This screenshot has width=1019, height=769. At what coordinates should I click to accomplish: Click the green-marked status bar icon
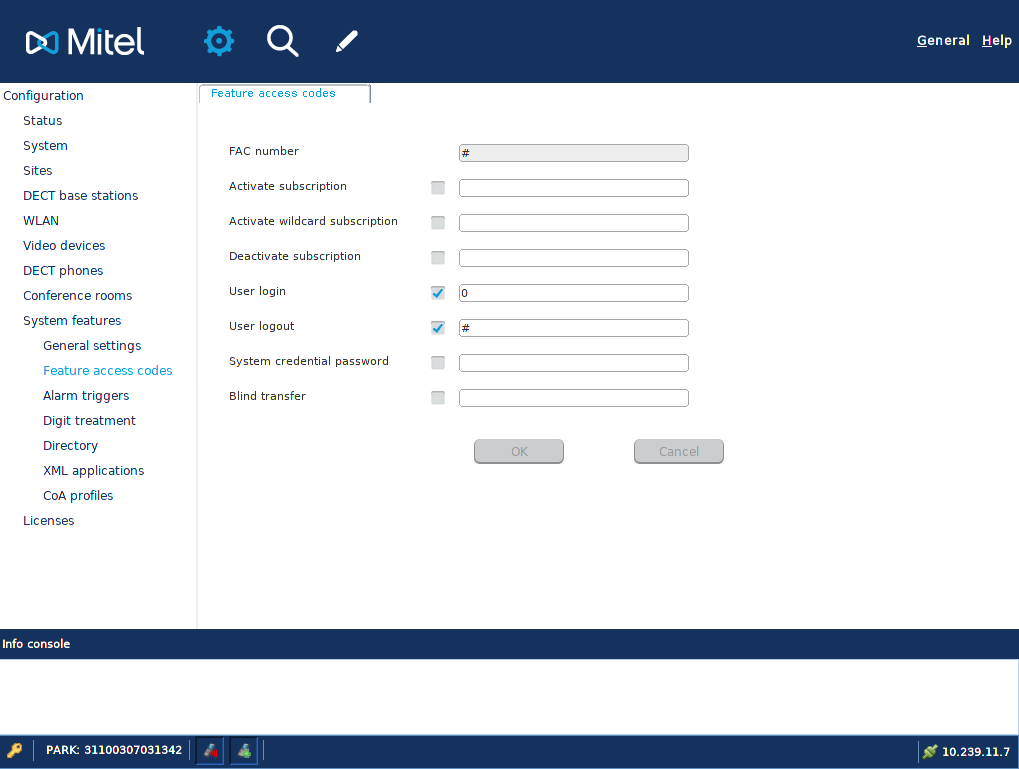tap(244, 750)
